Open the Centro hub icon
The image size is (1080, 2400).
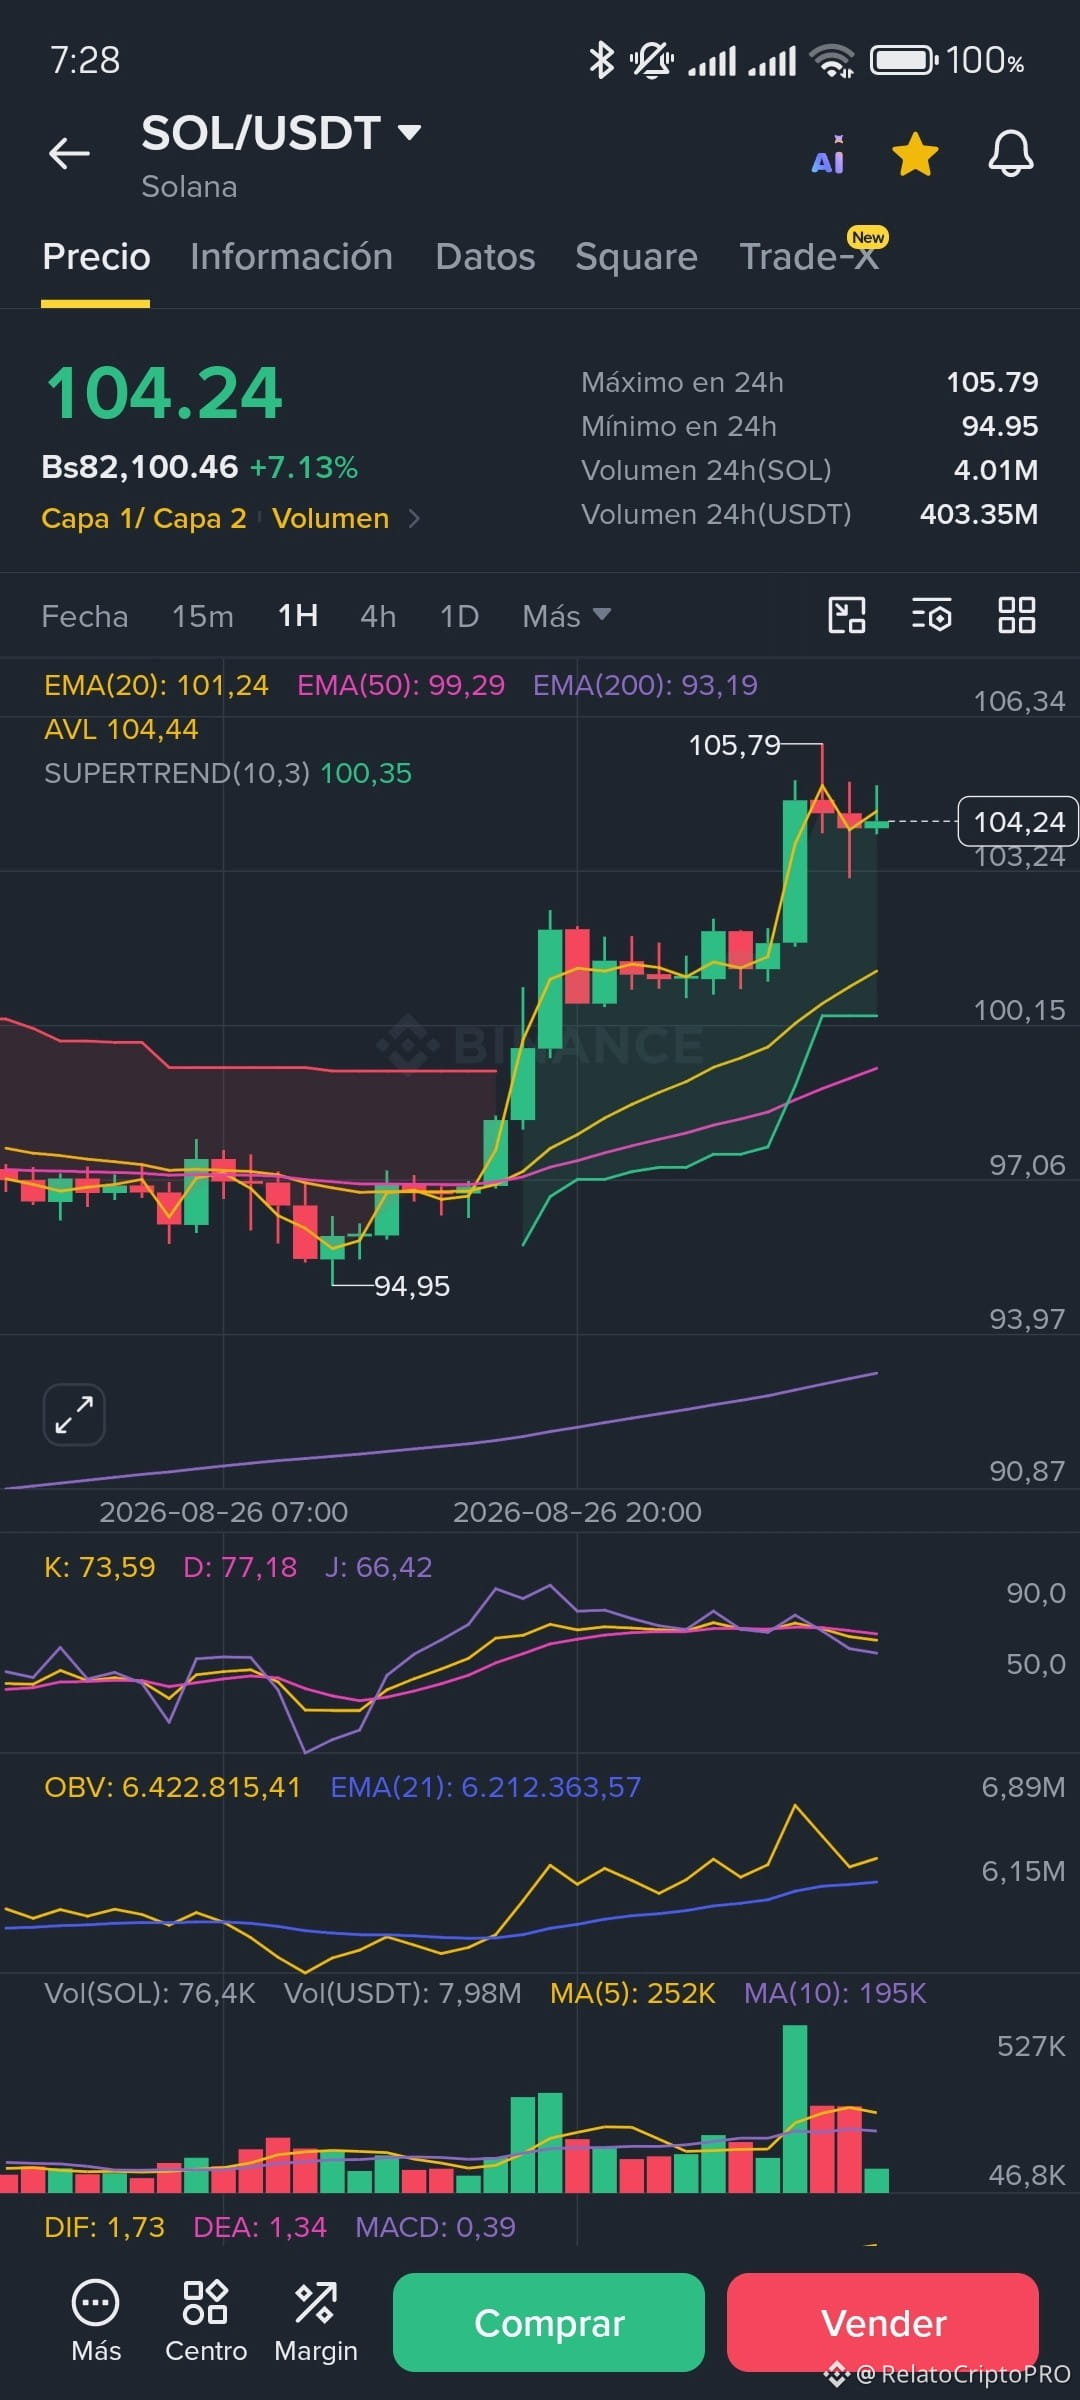[206, 2322]
